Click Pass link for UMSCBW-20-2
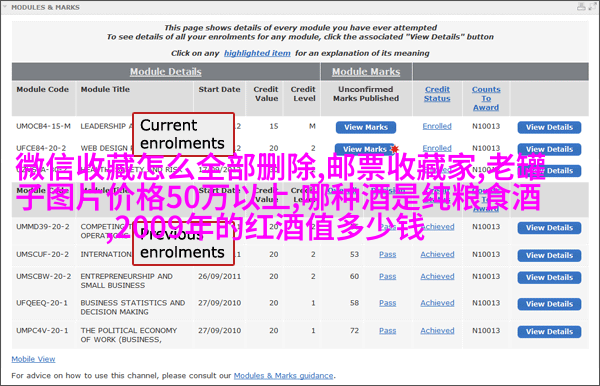600x386 pixels. [388, 276]
